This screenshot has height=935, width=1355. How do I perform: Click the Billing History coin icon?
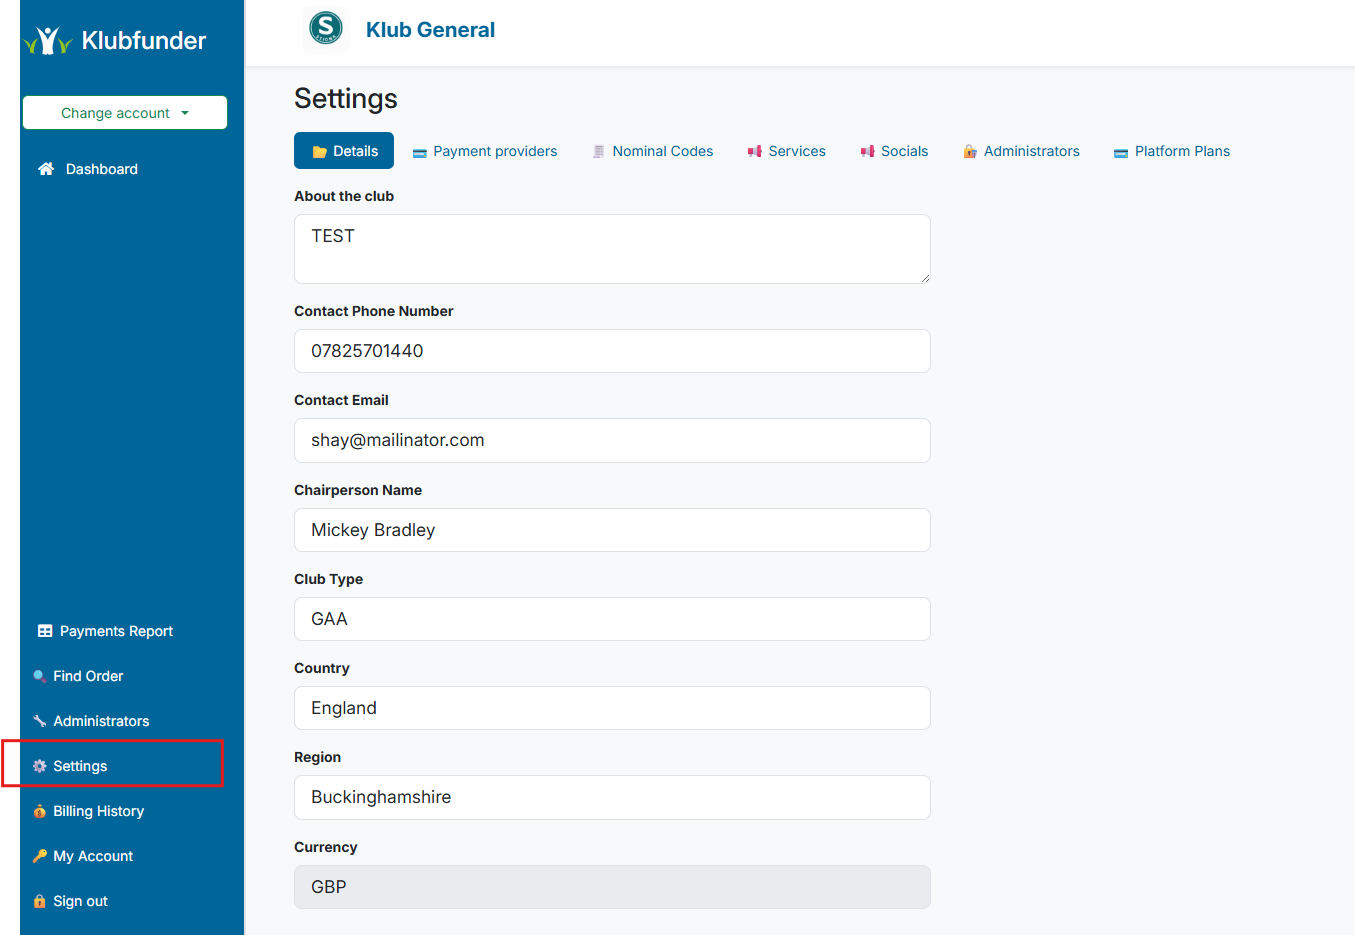(38, 810)
